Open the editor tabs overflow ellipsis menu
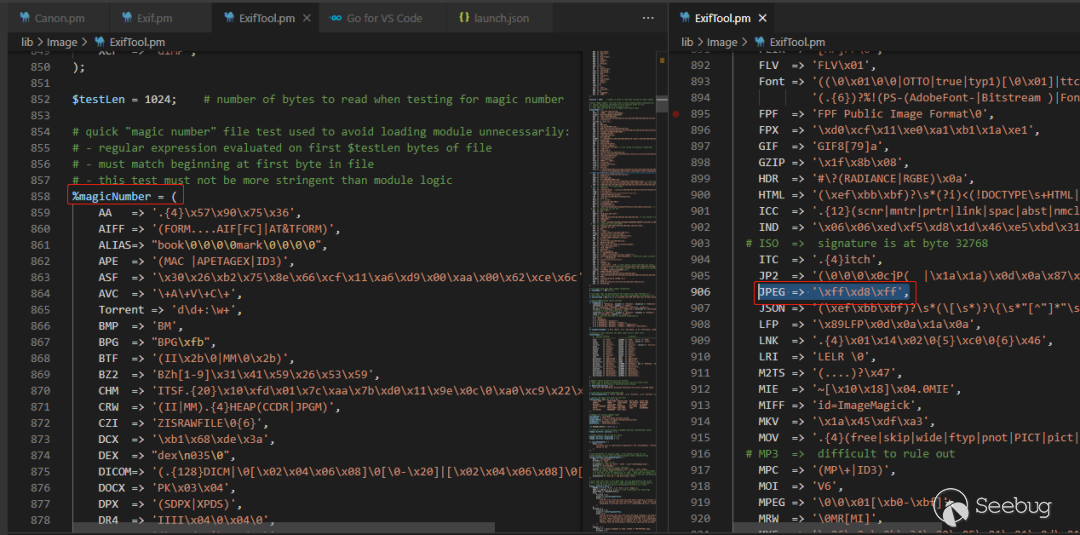The width and height of the screenshot is (1080, 535). pos(648,18)
